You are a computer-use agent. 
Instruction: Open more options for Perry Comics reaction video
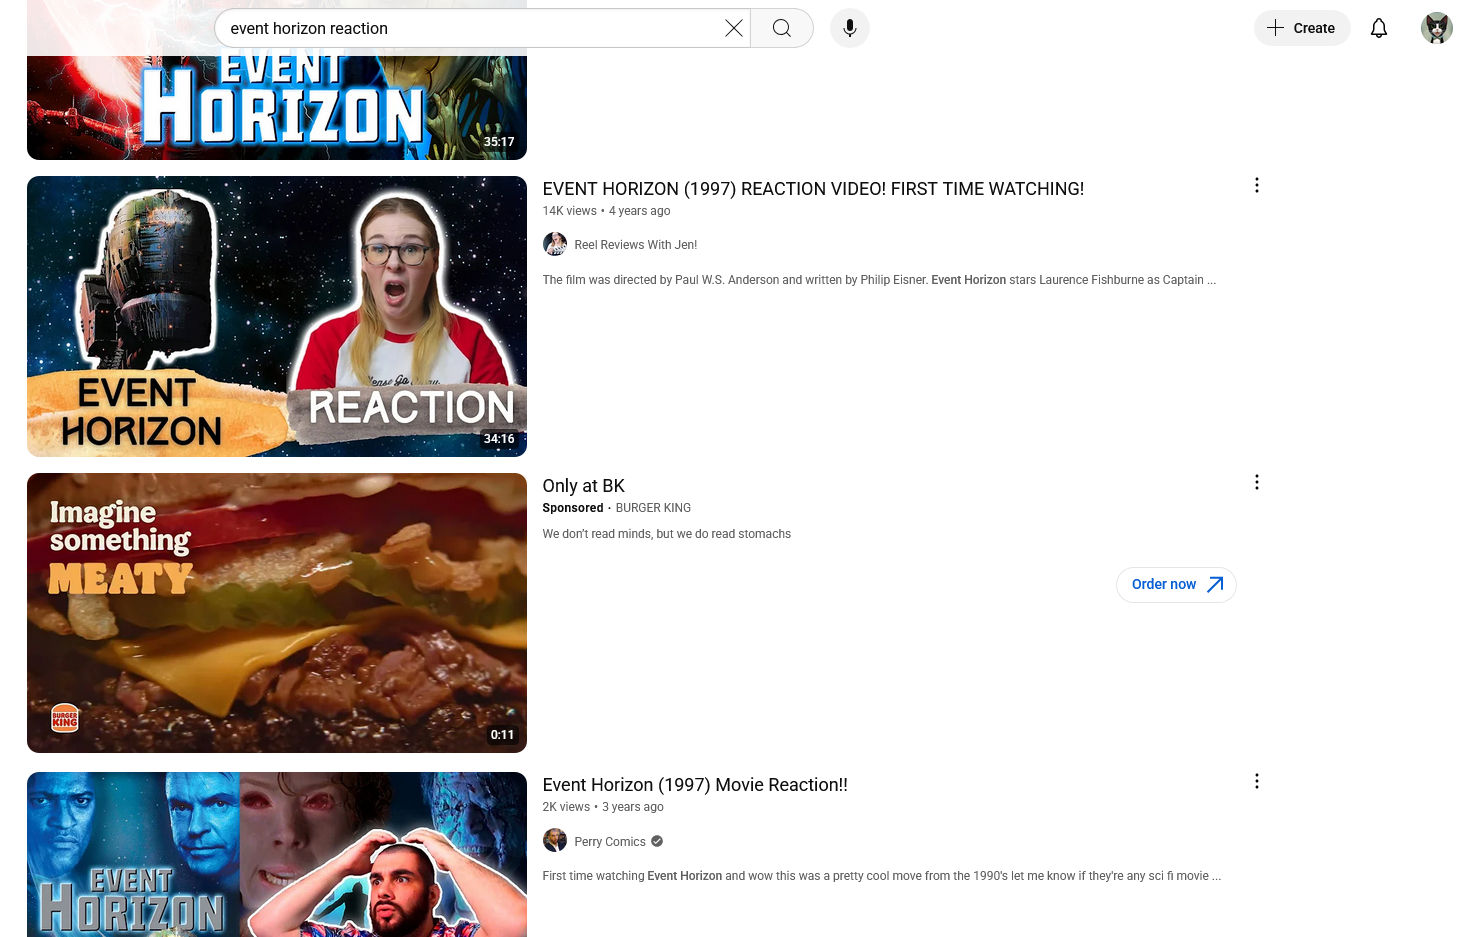(1257, 781)
